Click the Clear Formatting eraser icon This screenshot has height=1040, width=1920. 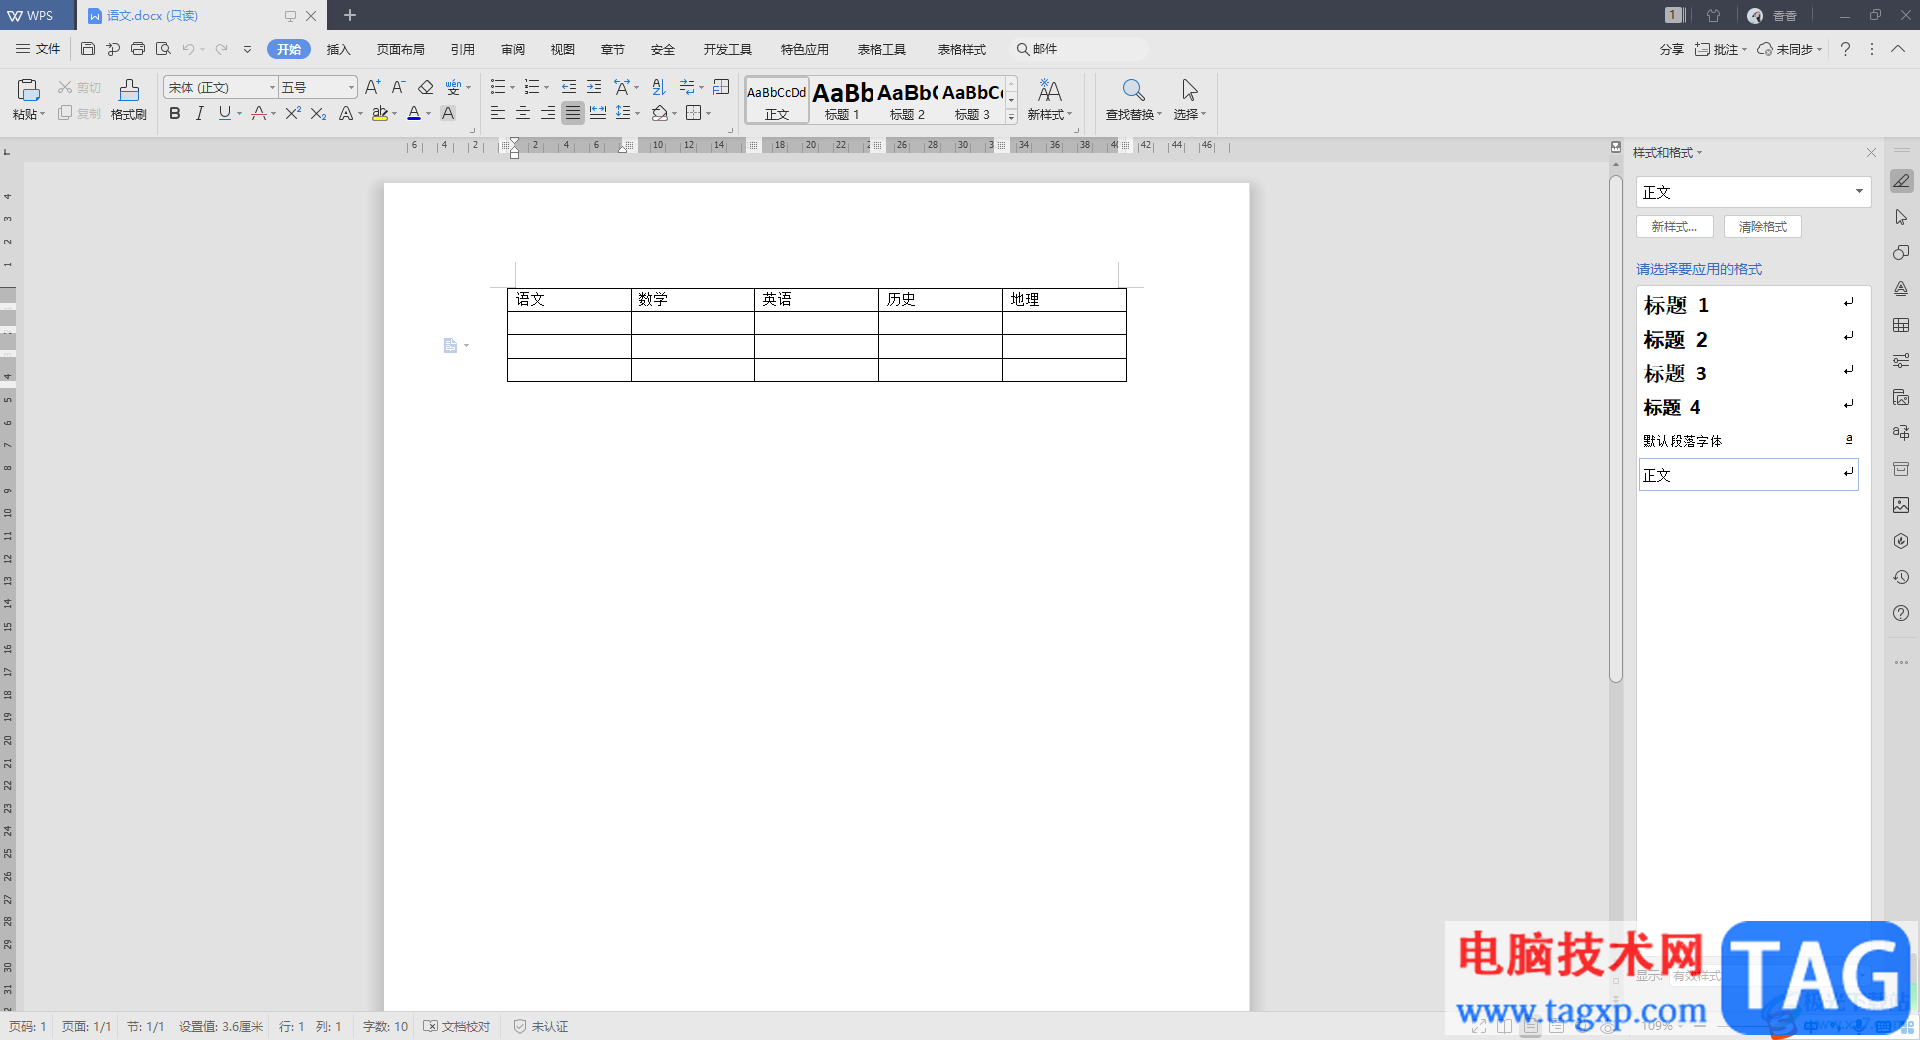(x=426, y=87)
